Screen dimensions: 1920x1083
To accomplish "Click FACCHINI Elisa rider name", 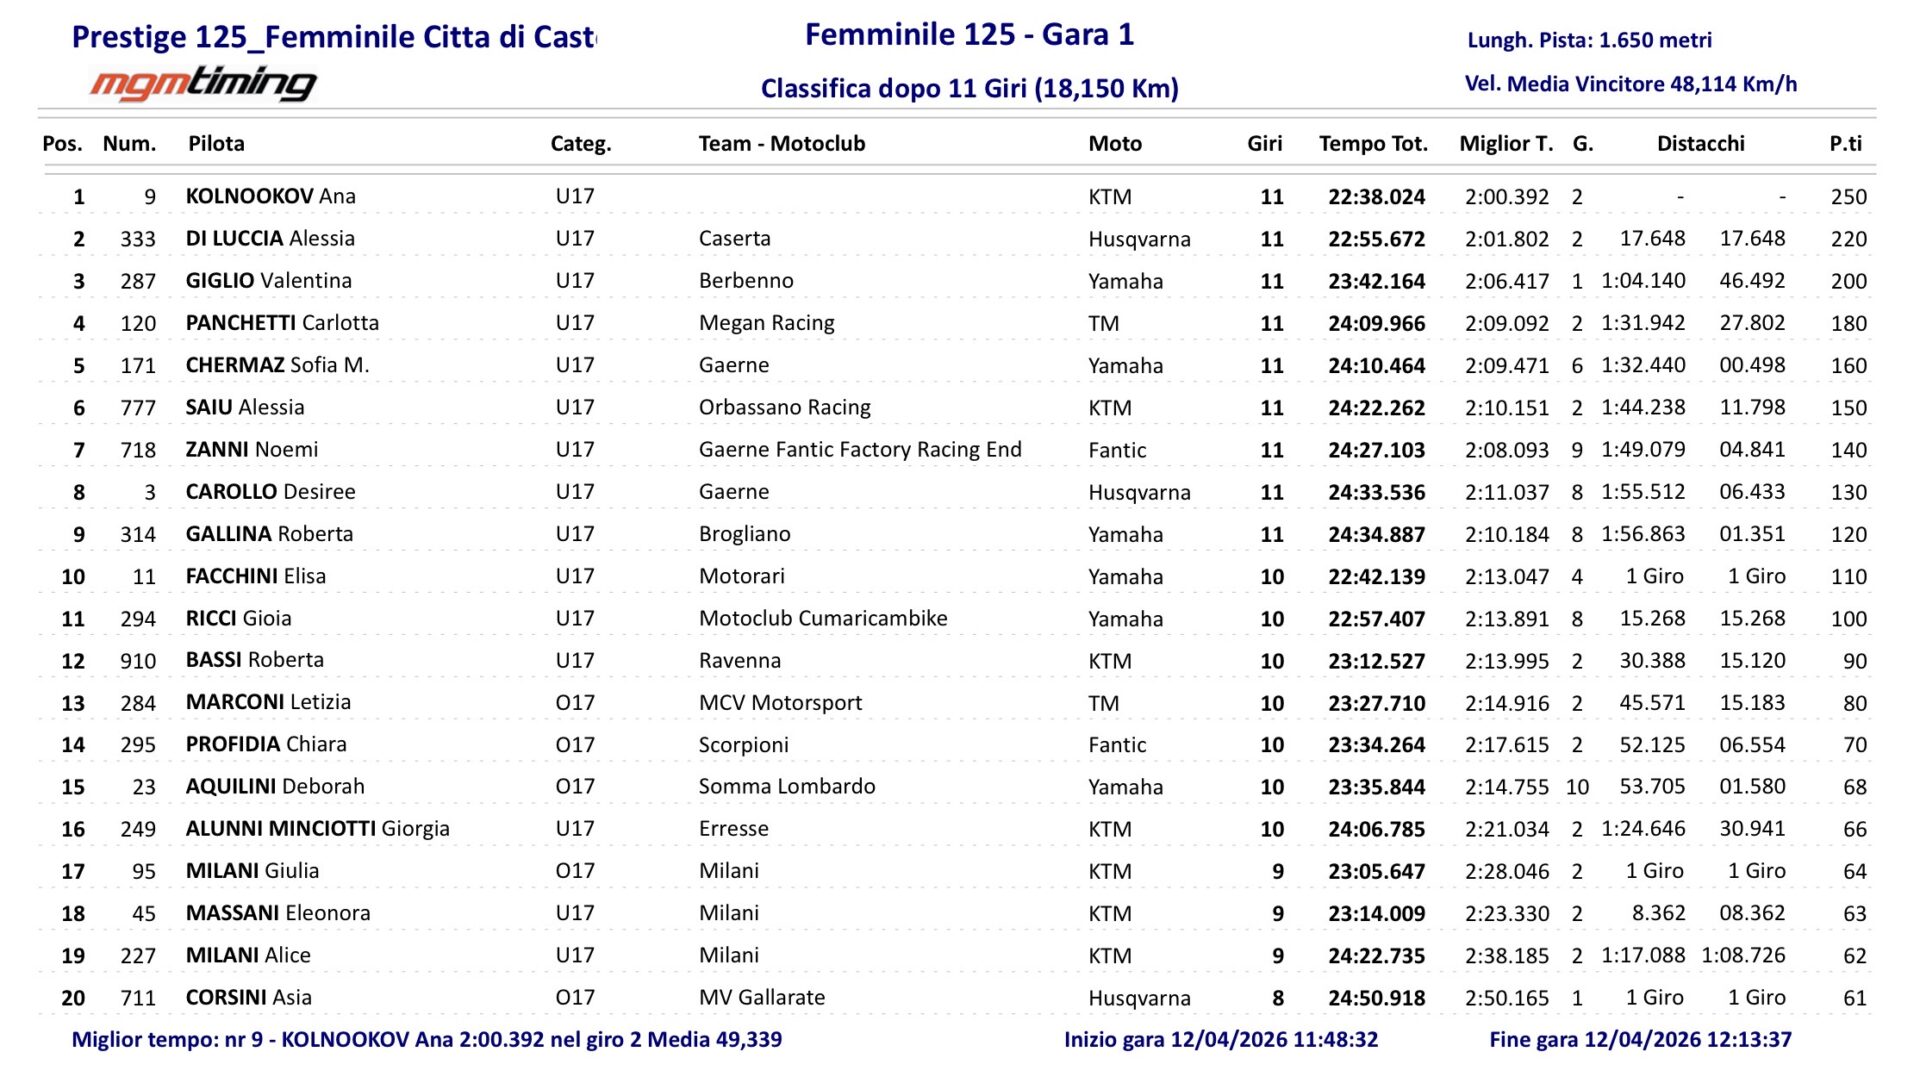I will click(255, 576).
